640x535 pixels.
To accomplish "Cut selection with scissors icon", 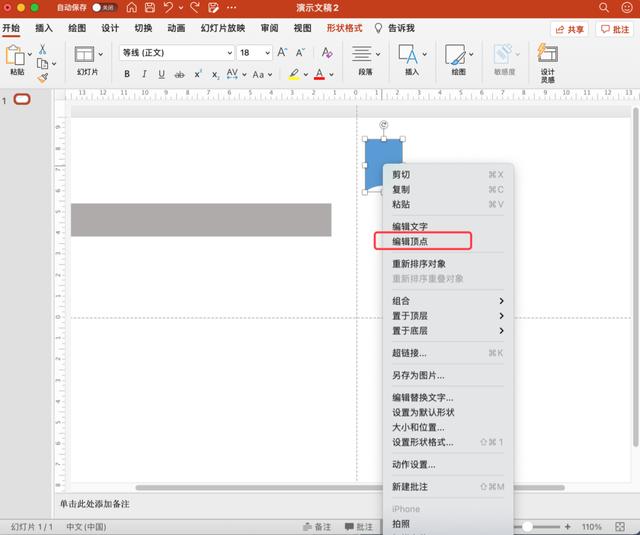I will 42,49.
